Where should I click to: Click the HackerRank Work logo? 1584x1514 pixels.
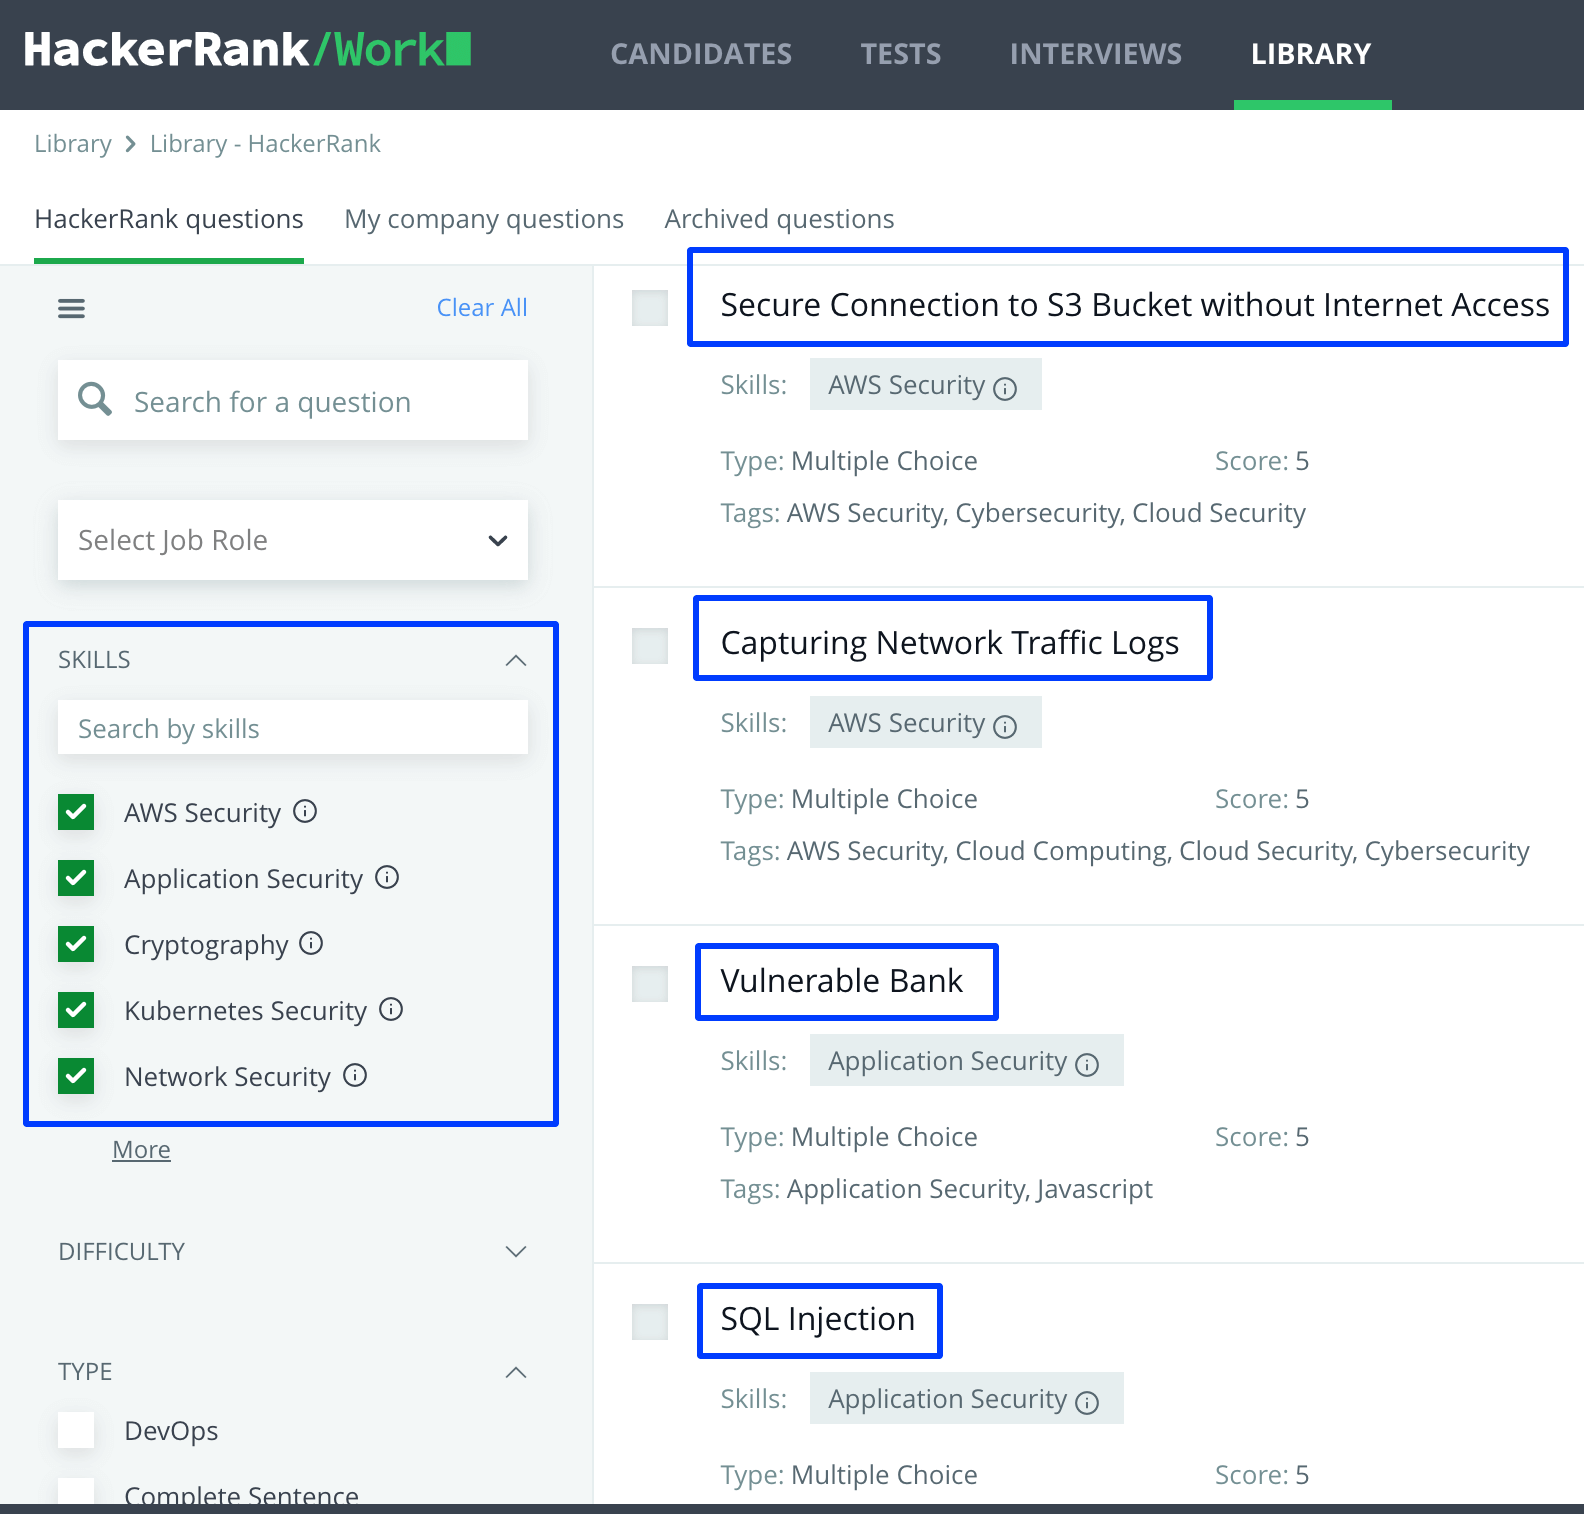247,50
